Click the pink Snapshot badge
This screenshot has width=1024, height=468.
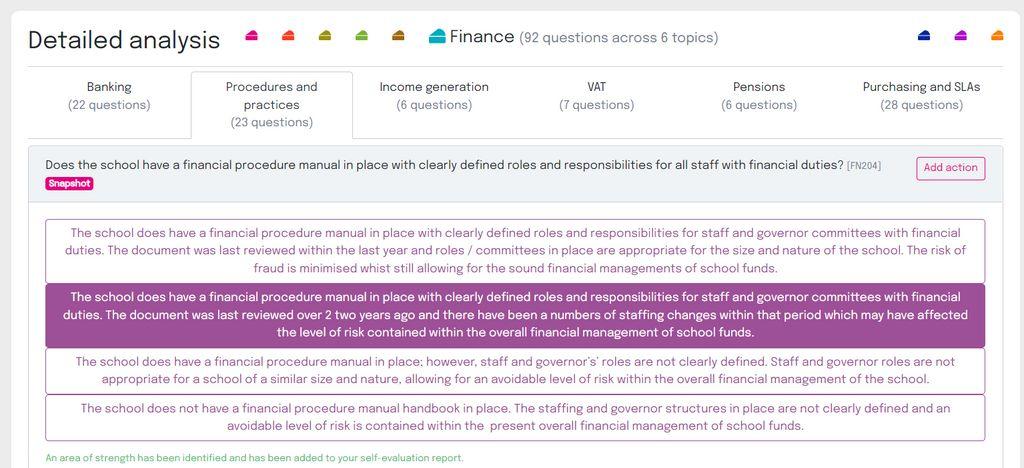click(x=69, y=184)
